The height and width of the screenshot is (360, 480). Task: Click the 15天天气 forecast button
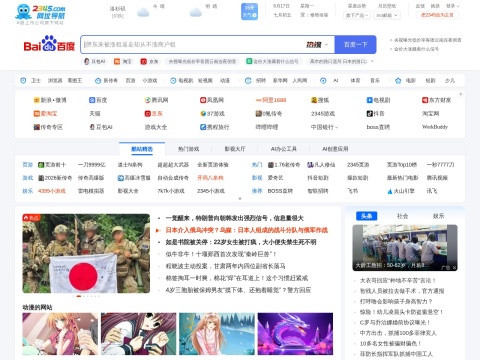249,11
